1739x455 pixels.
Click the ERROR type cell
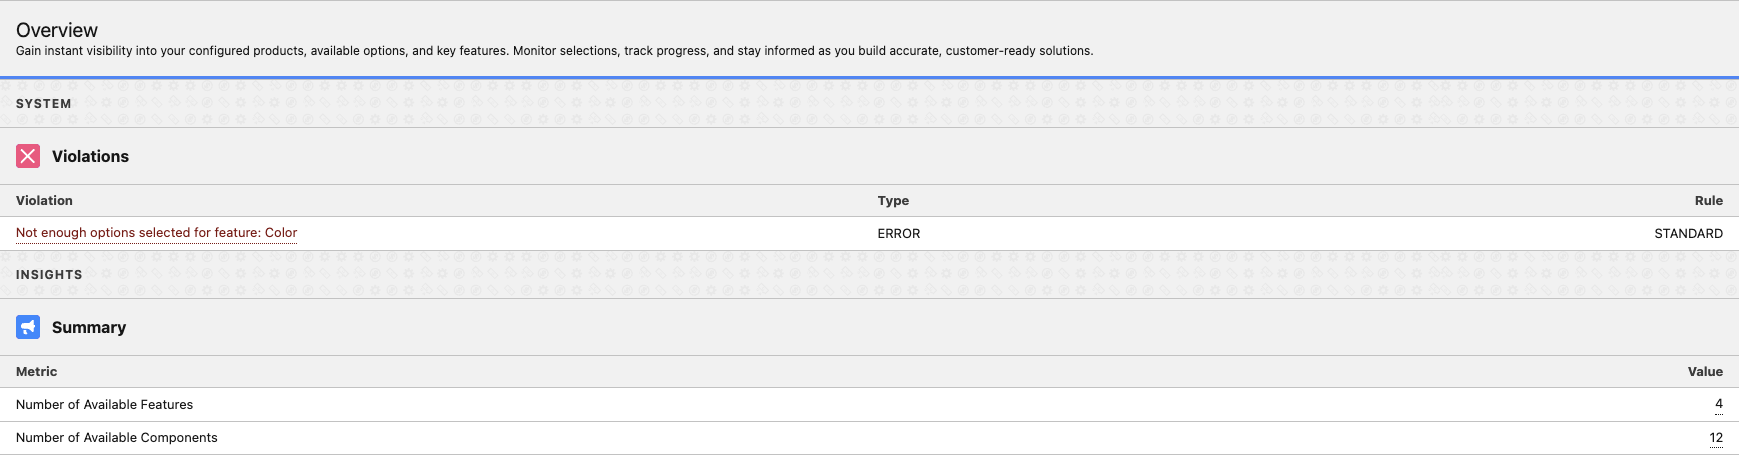(898, 233)
